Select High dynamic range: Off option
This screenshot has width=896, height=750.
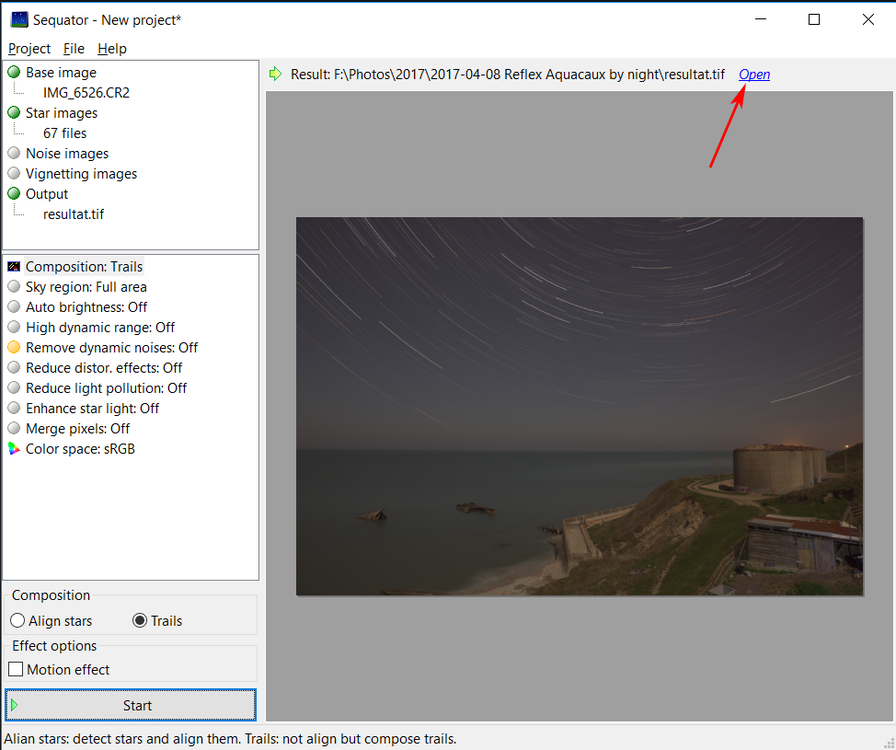pos(100,328)
